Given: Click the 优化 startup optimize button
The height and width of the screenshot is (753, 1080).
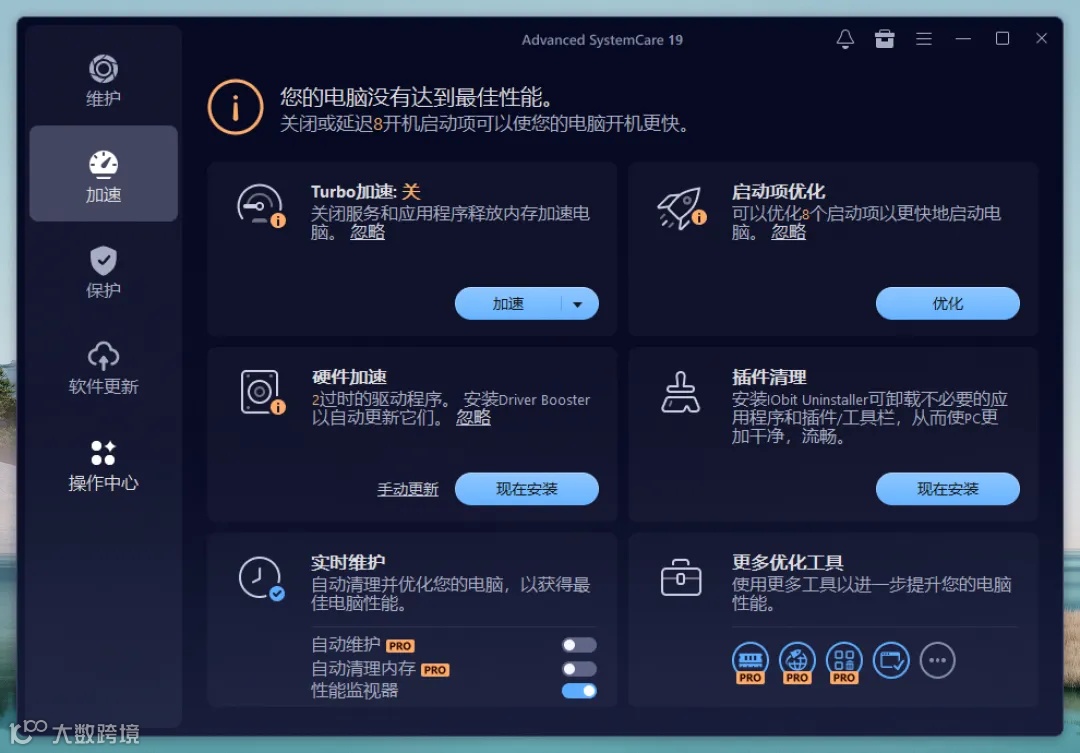Looking at the screenshot, I should 947,304.
